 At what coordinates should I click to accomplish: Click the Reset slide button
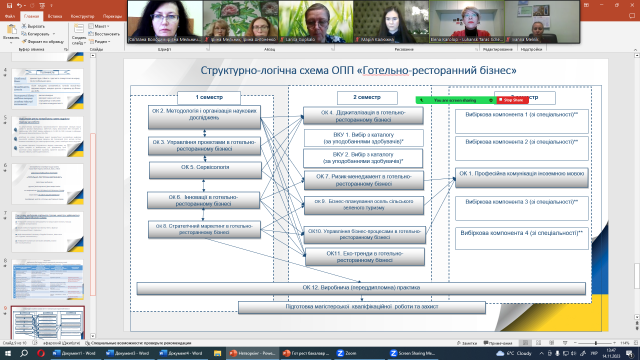(104, 34)
